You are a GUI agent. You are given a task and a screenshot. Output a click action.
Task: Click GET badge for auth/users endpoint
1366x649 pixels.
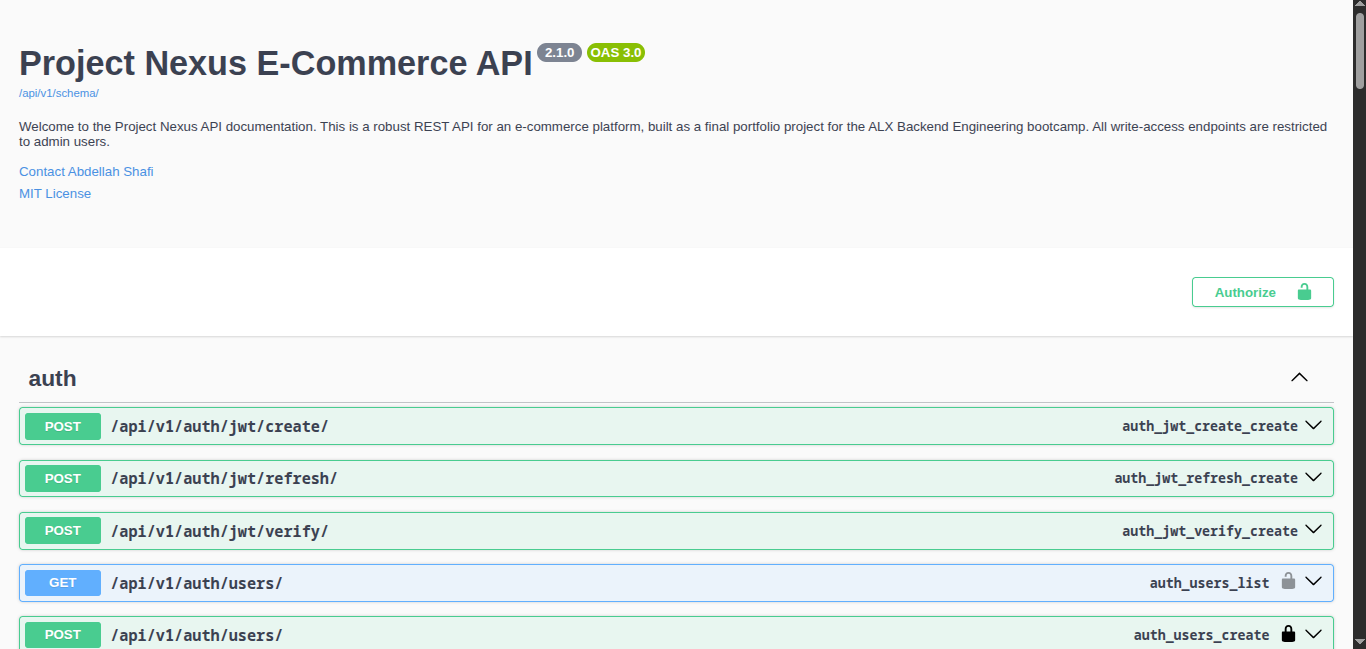[x=63, y=583]
